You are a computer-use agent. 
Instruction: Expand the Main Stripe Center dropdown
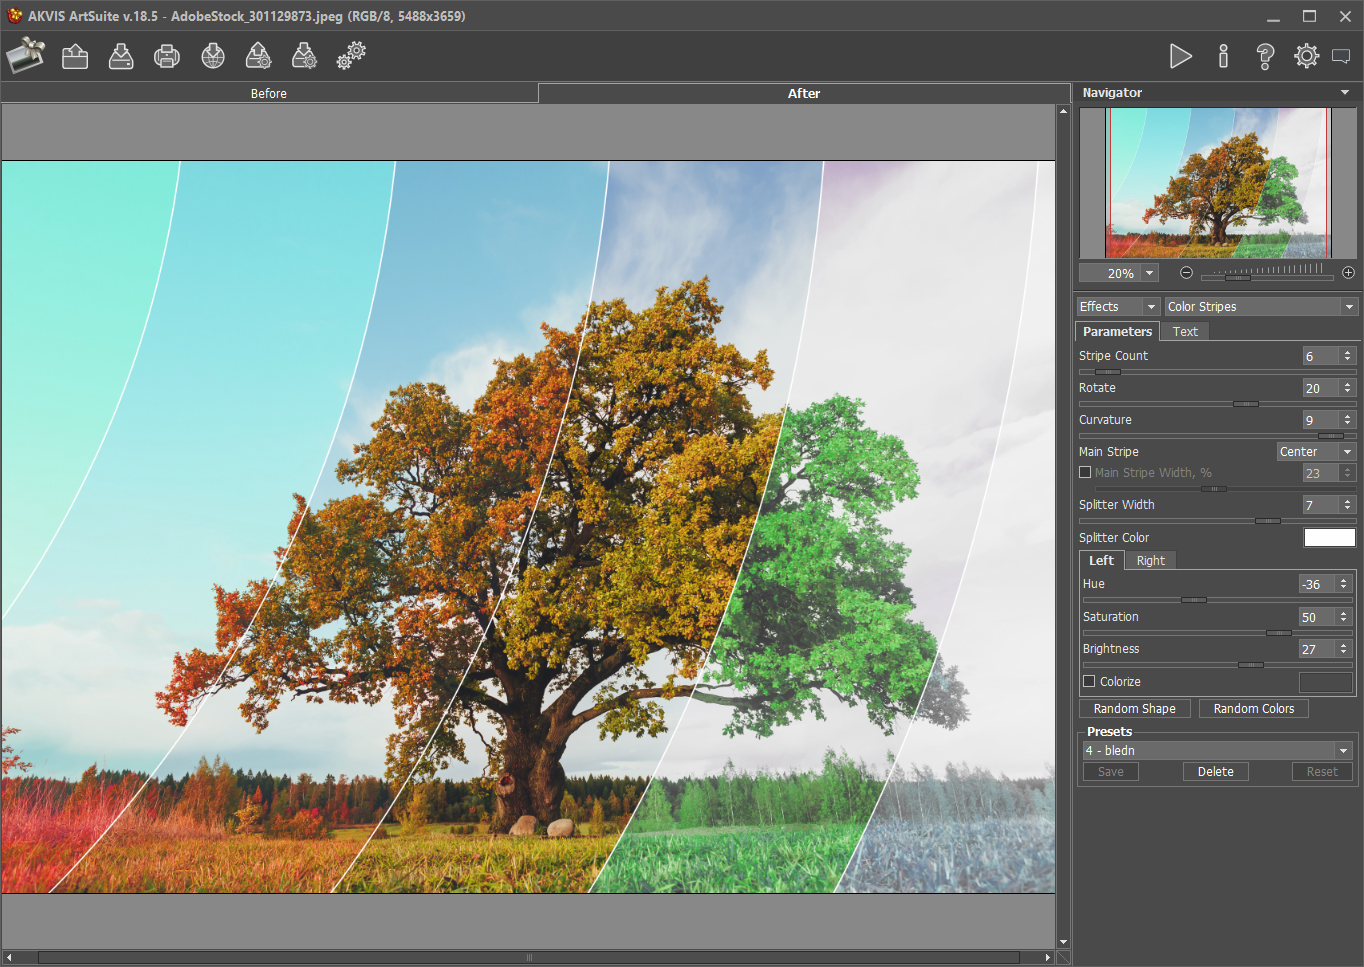(x=1315, y=452)
